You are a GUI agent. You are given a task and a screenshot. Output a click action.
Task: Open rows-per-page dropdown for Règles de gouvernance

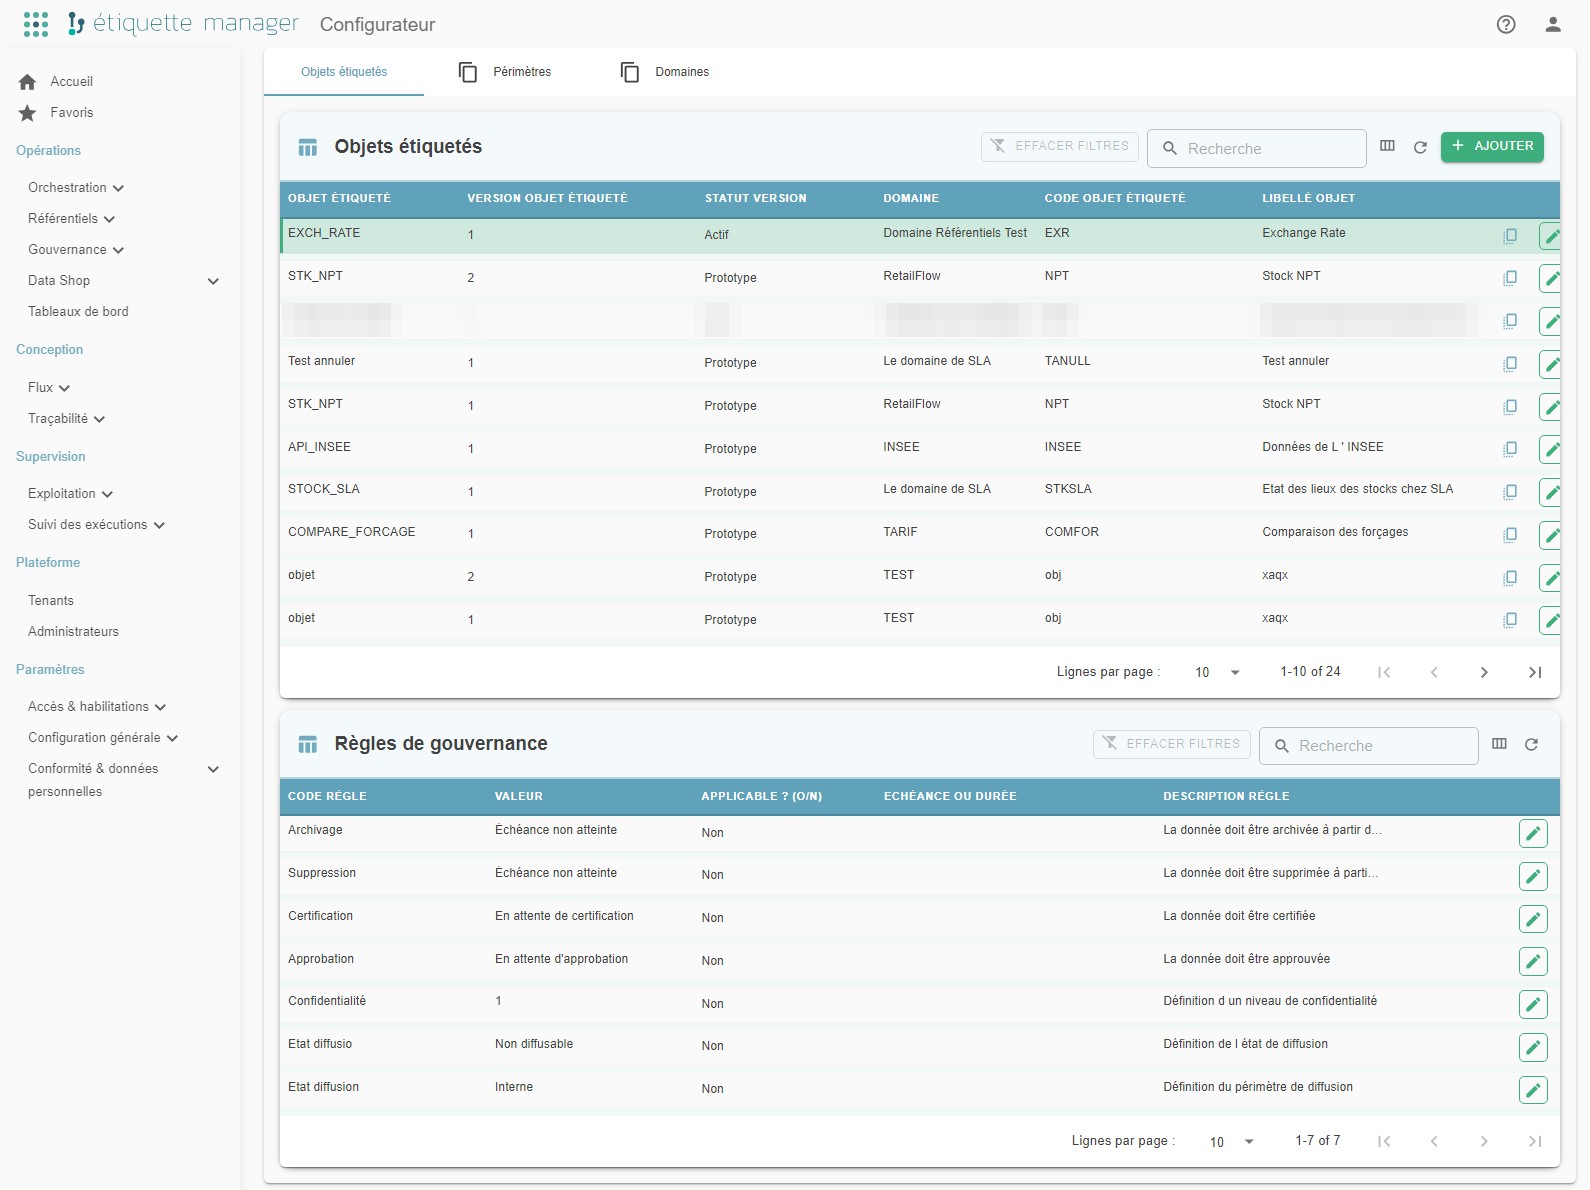tap(1232, 1141)
